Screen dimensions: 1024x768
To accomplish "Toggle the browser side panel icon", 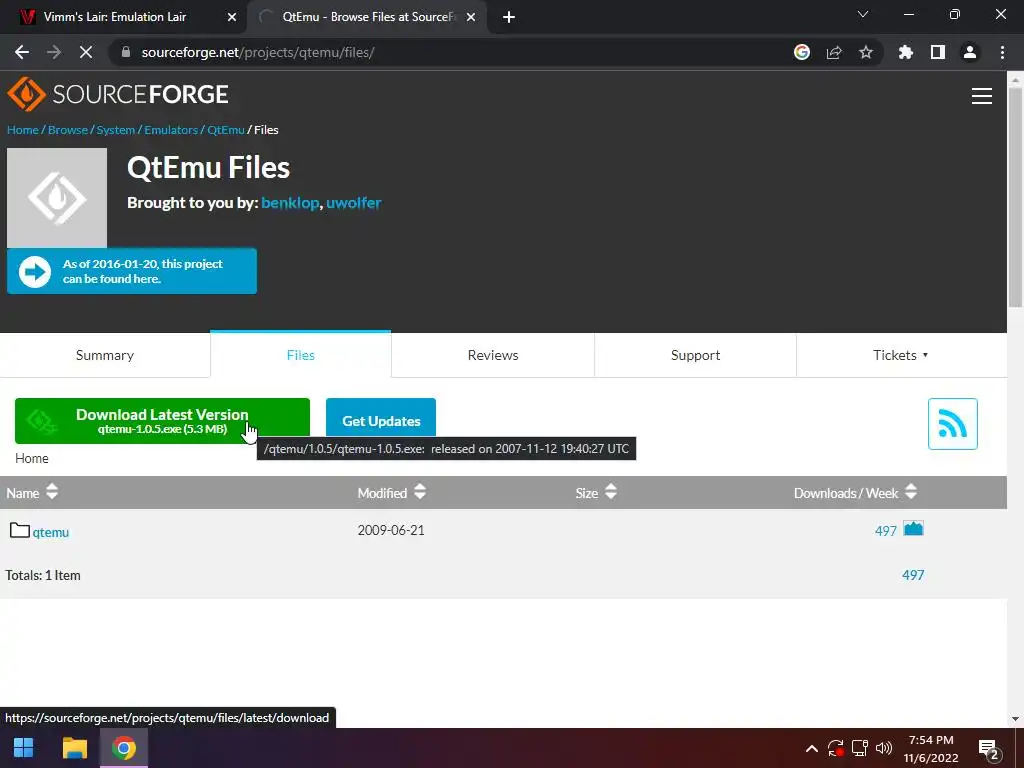I will tap(937, 52).
